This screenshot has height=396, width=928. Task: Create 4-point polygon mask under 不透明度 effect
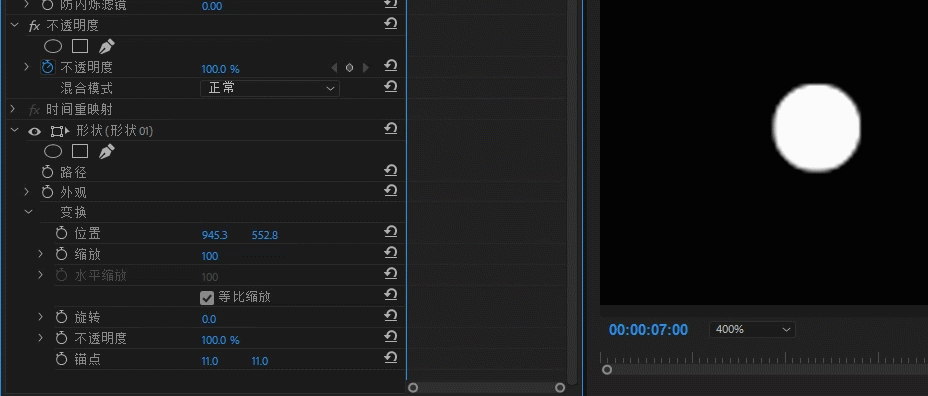click(x=80, y=47)
